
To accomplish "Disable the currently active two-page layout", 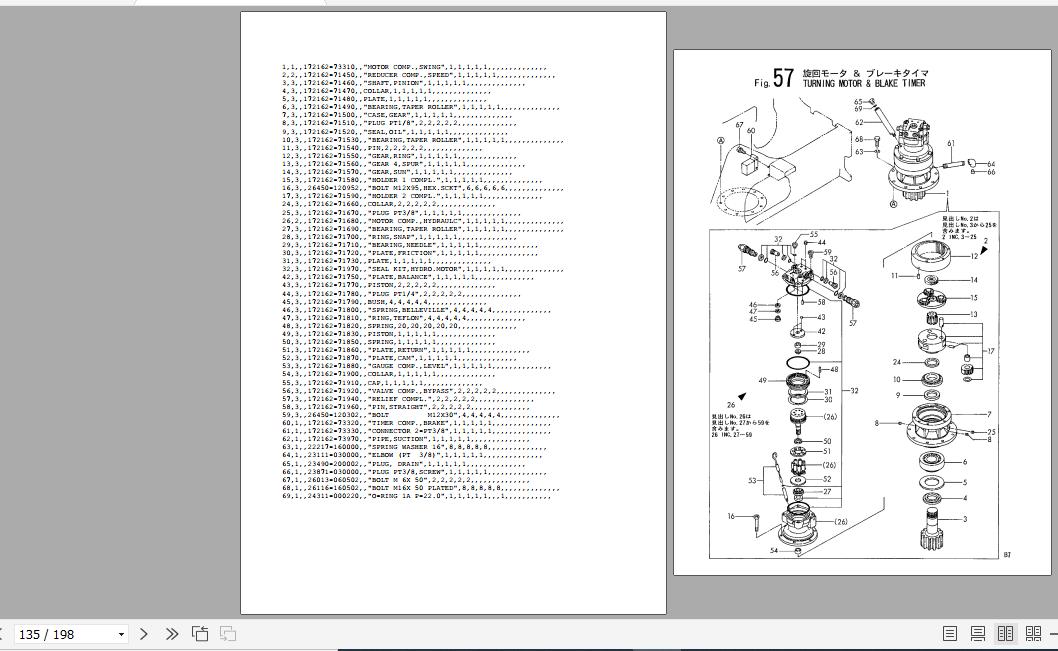I will point(1004,634).
